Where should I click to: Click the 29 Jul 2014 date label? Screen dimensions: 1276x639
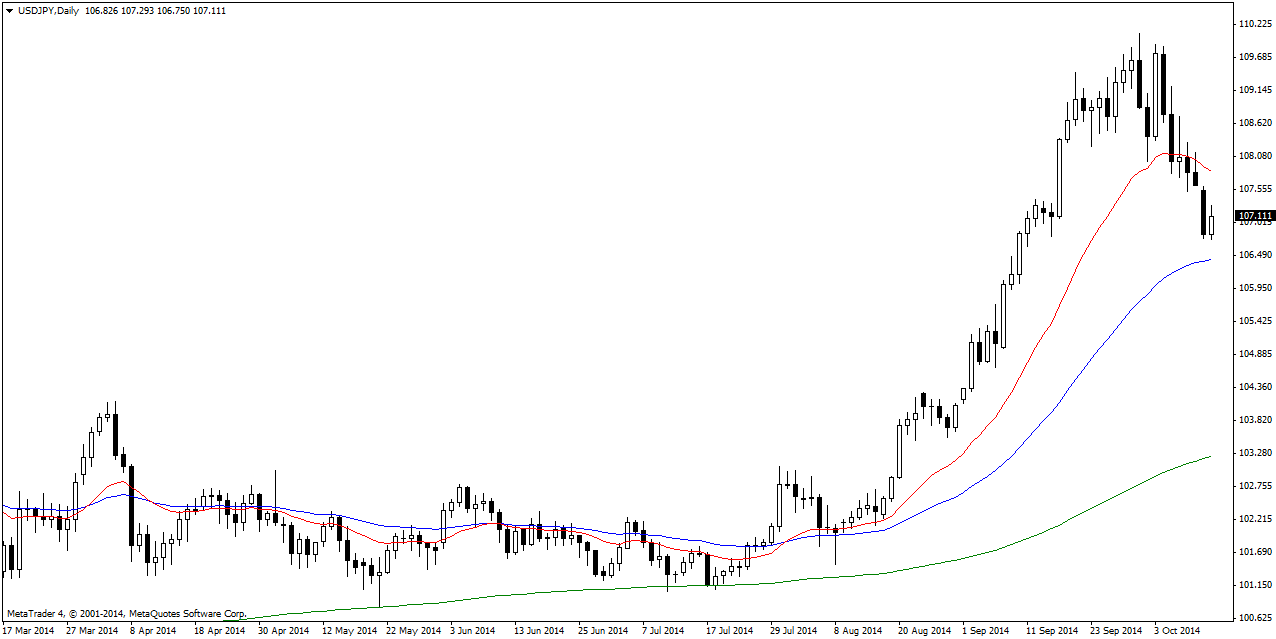[793, 631]
